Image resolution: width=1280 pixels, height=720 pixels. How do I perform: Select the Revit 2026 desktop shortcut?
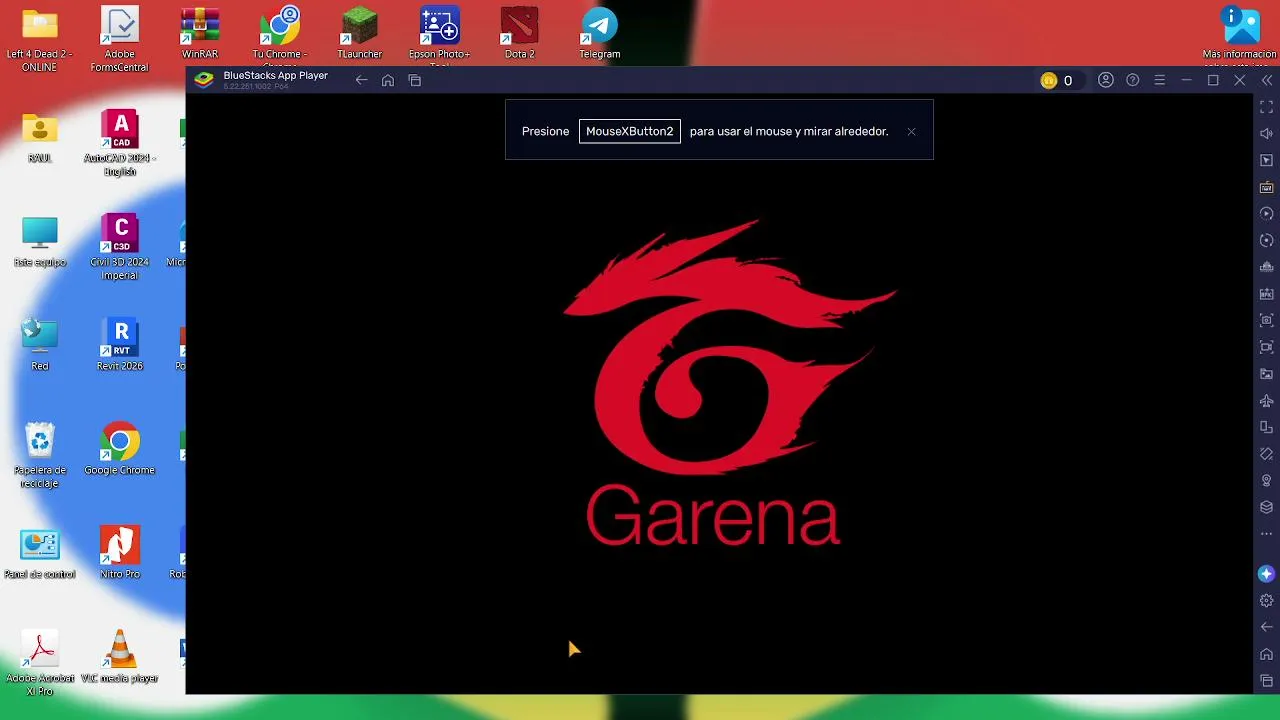[120, 345]
